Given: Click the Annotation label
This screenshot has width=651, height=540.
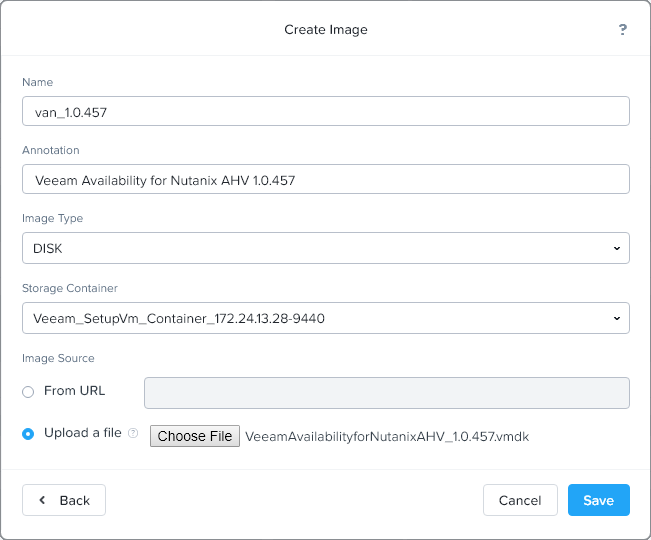Looking at the screenshot, I should (51, 150).
